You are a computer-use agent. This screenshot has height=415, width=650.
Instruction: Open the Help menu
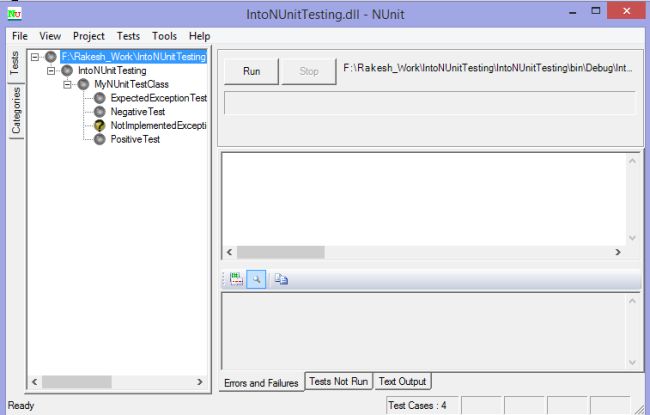pos(199,36)
